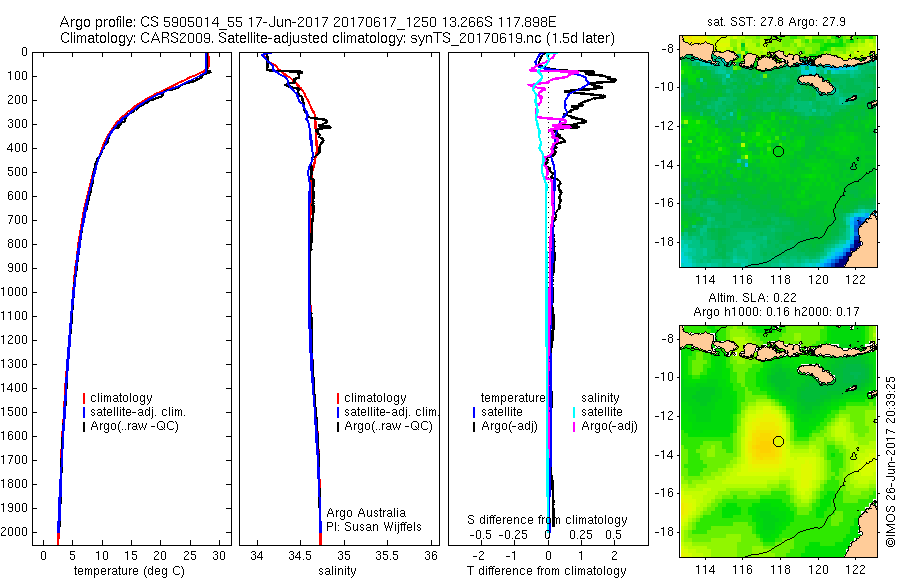Click the SST map longitude label 114

(705, 280)
